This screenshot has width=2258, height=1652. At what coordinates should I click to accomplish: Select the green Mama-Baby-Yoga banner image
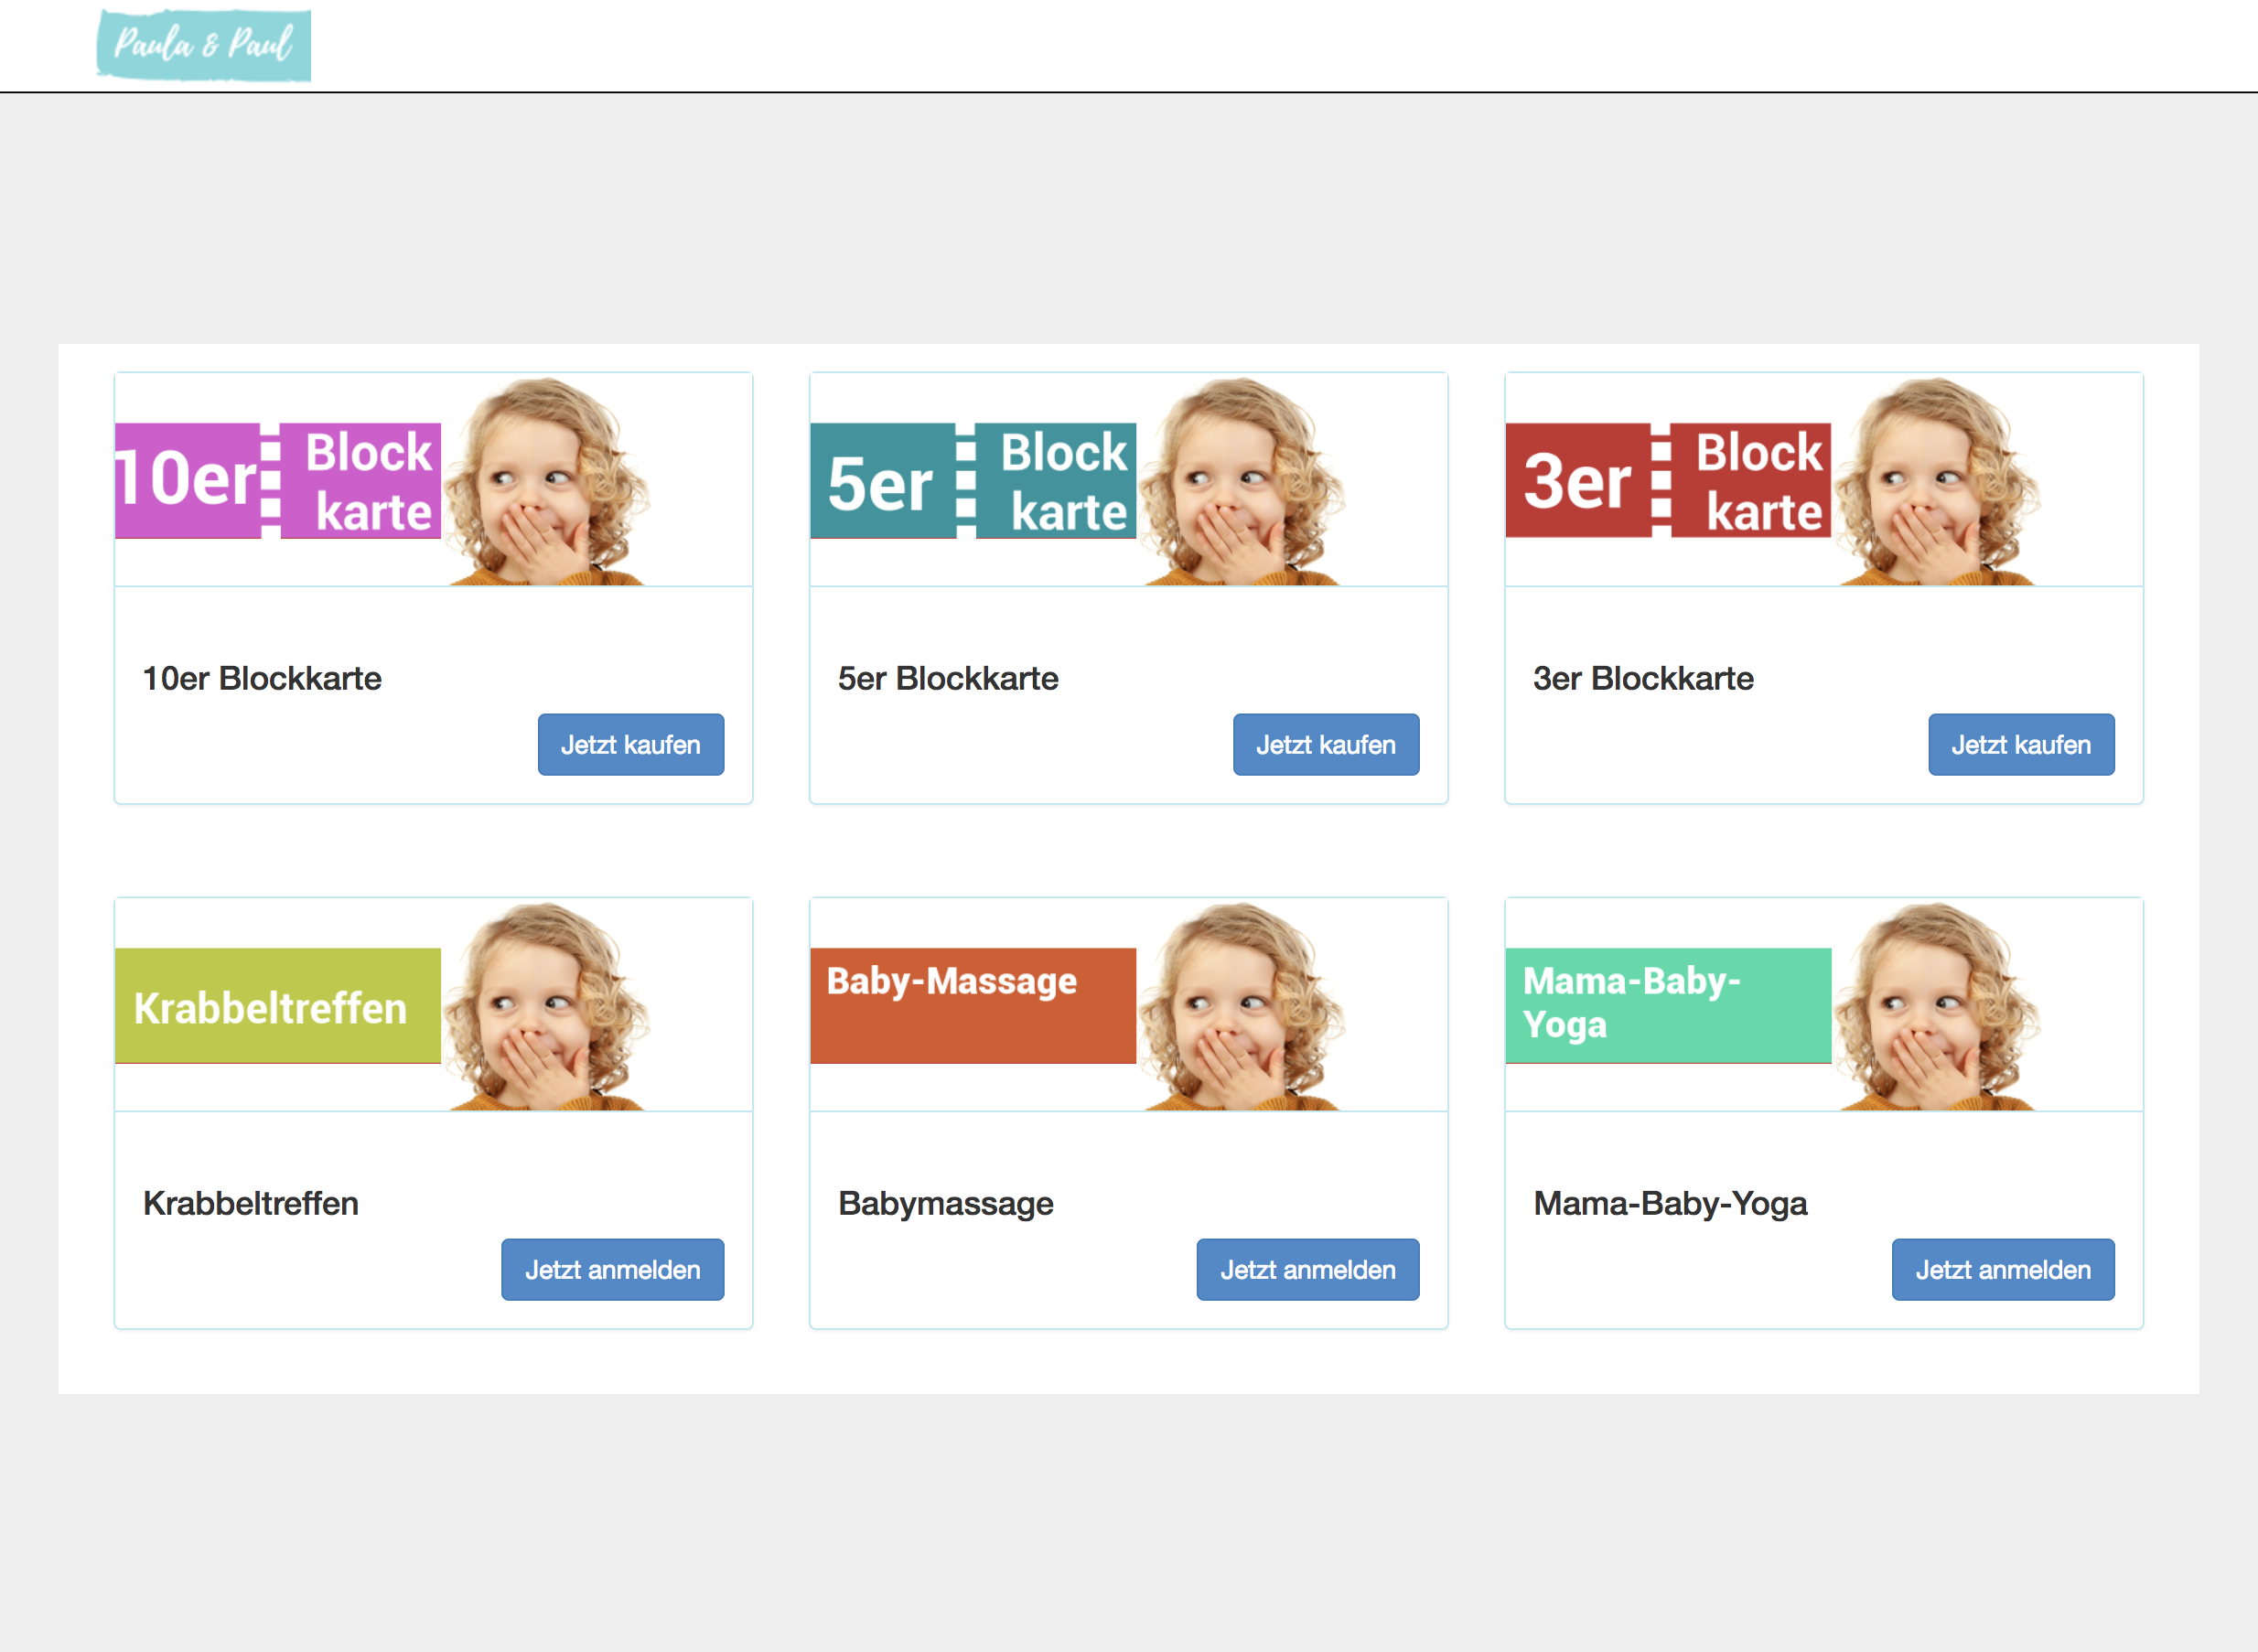(x=1668, y=1005)
